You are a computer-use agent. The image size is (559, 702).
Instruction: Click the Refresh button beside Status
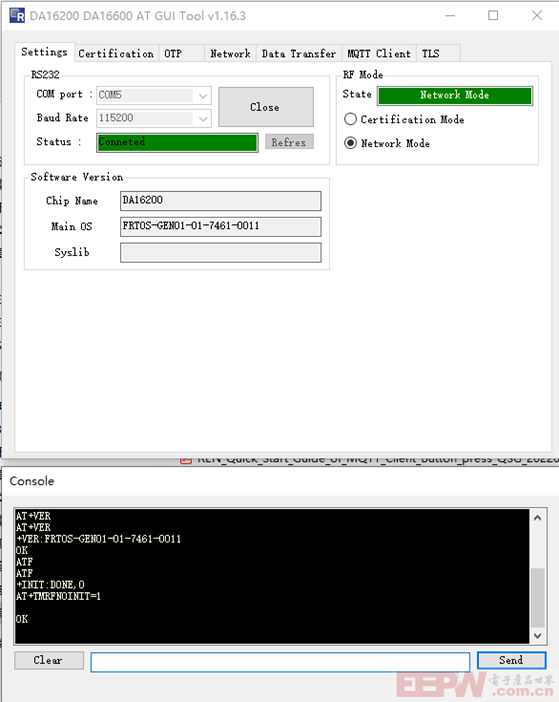point(289,142)
